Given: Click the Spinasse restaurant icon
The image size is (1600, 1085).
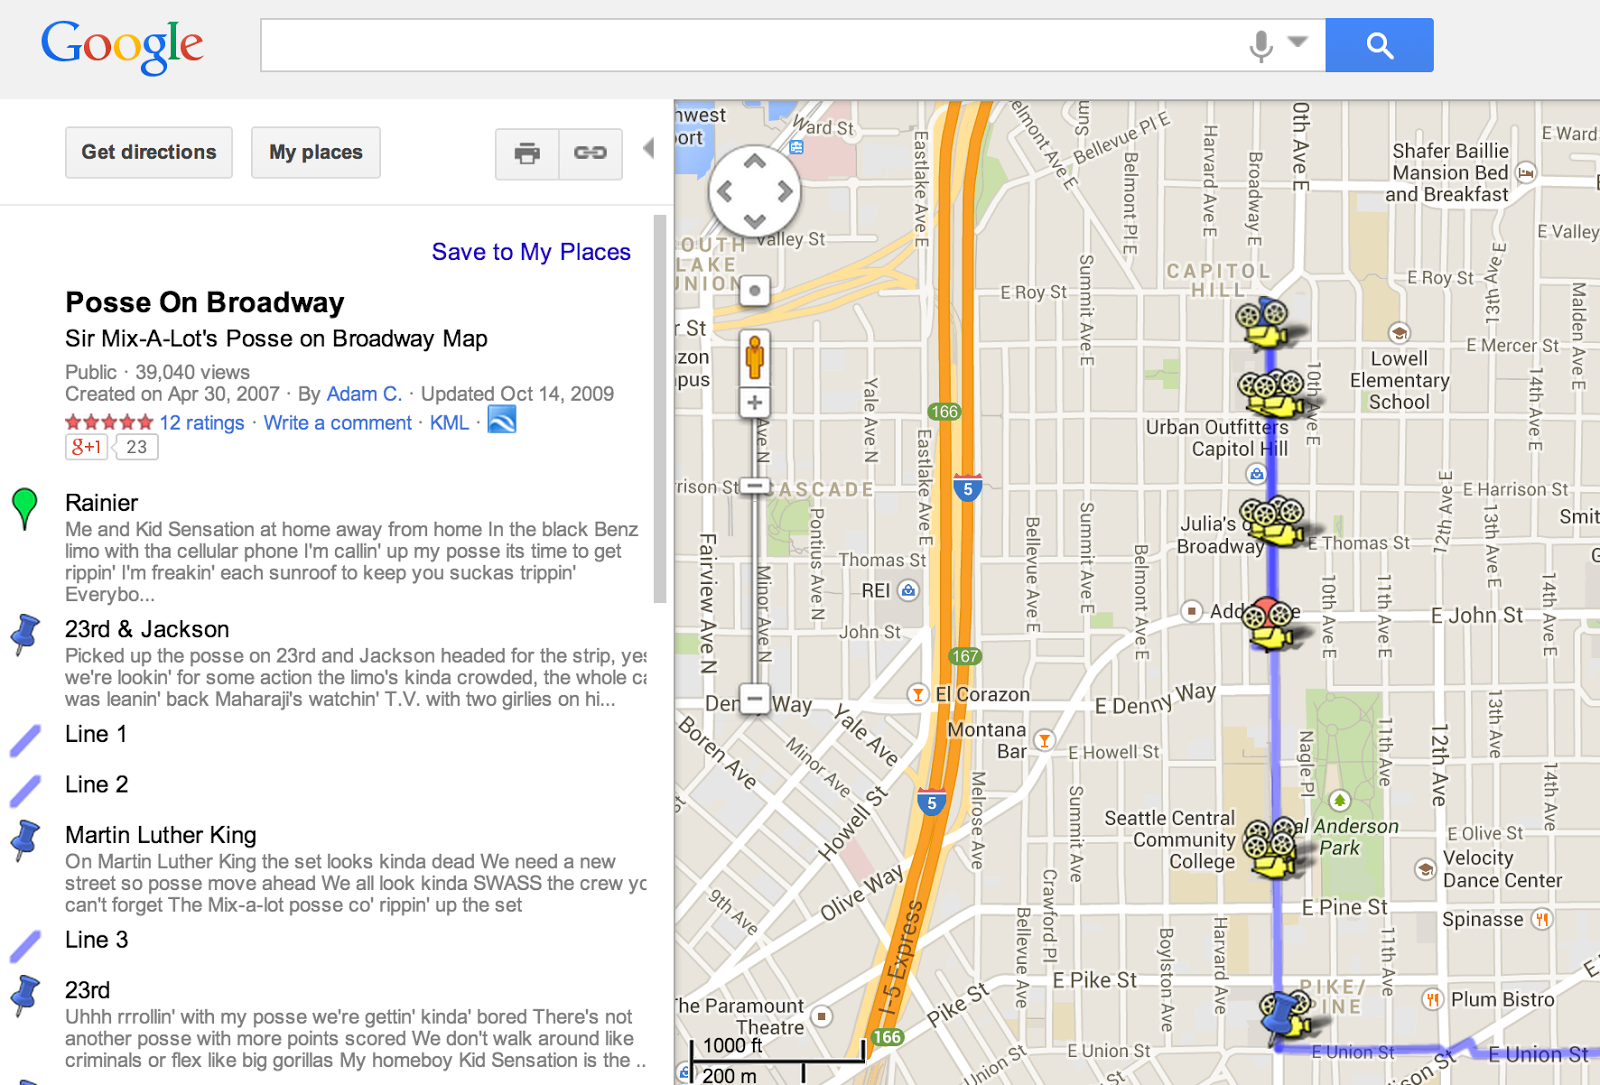Looking at the screenshot, I should click(1542, 918).
